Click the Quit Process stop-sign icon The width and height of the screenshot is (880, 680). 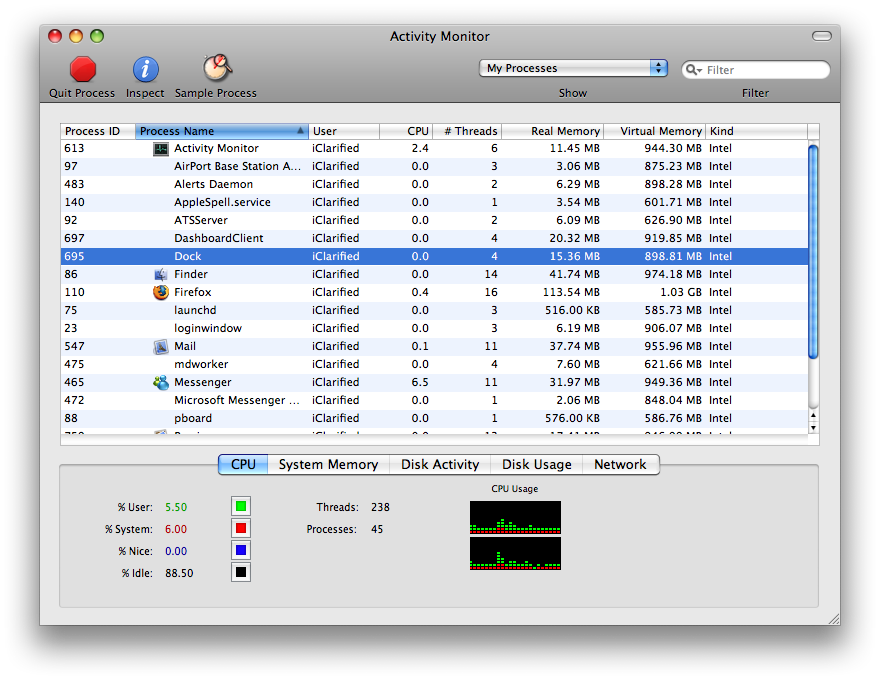(x=83, y=69)
